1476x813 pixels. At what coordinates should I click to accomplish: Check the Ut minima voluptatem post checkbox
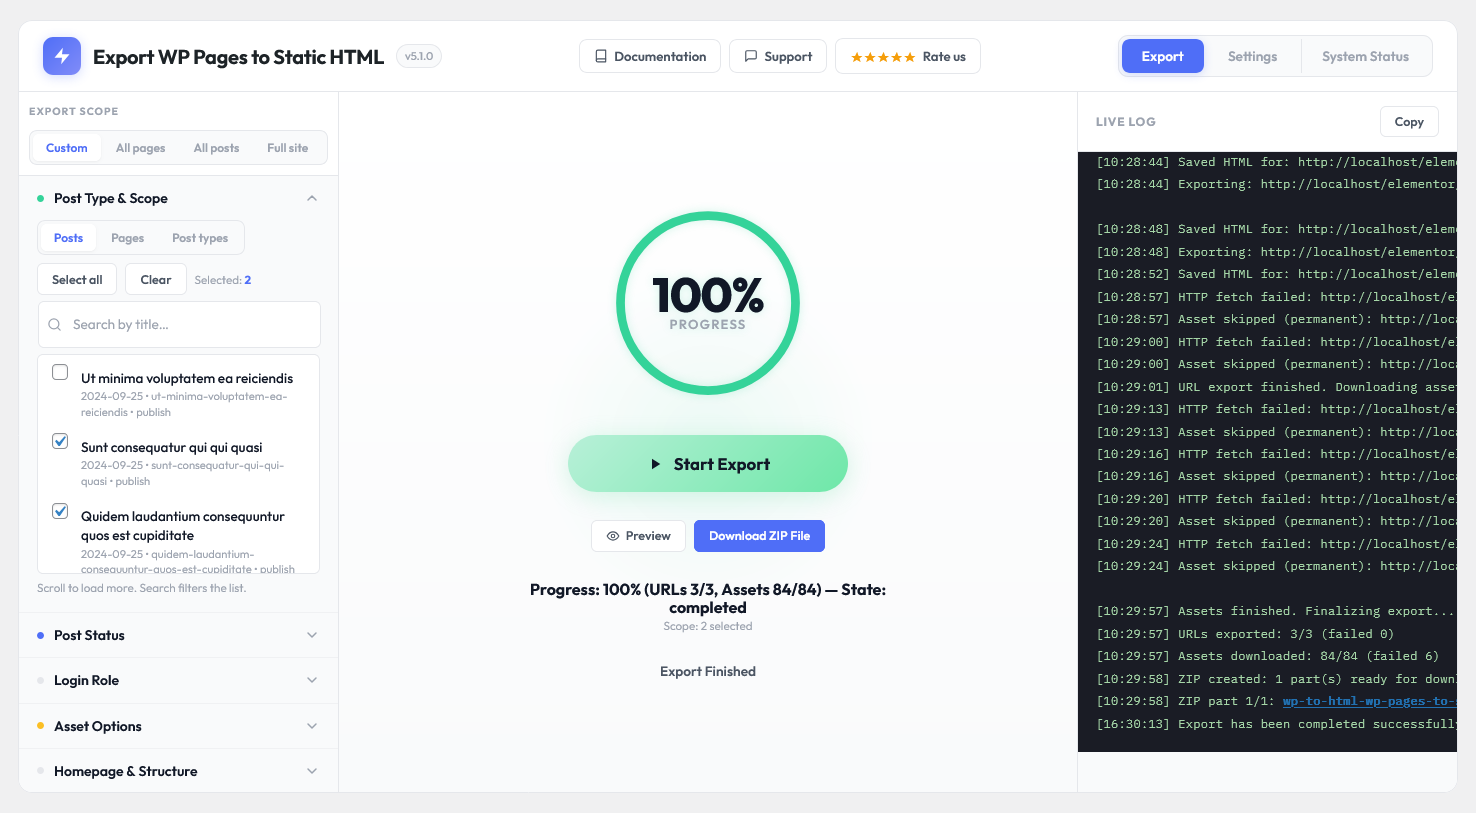click(x=59, y=371)
